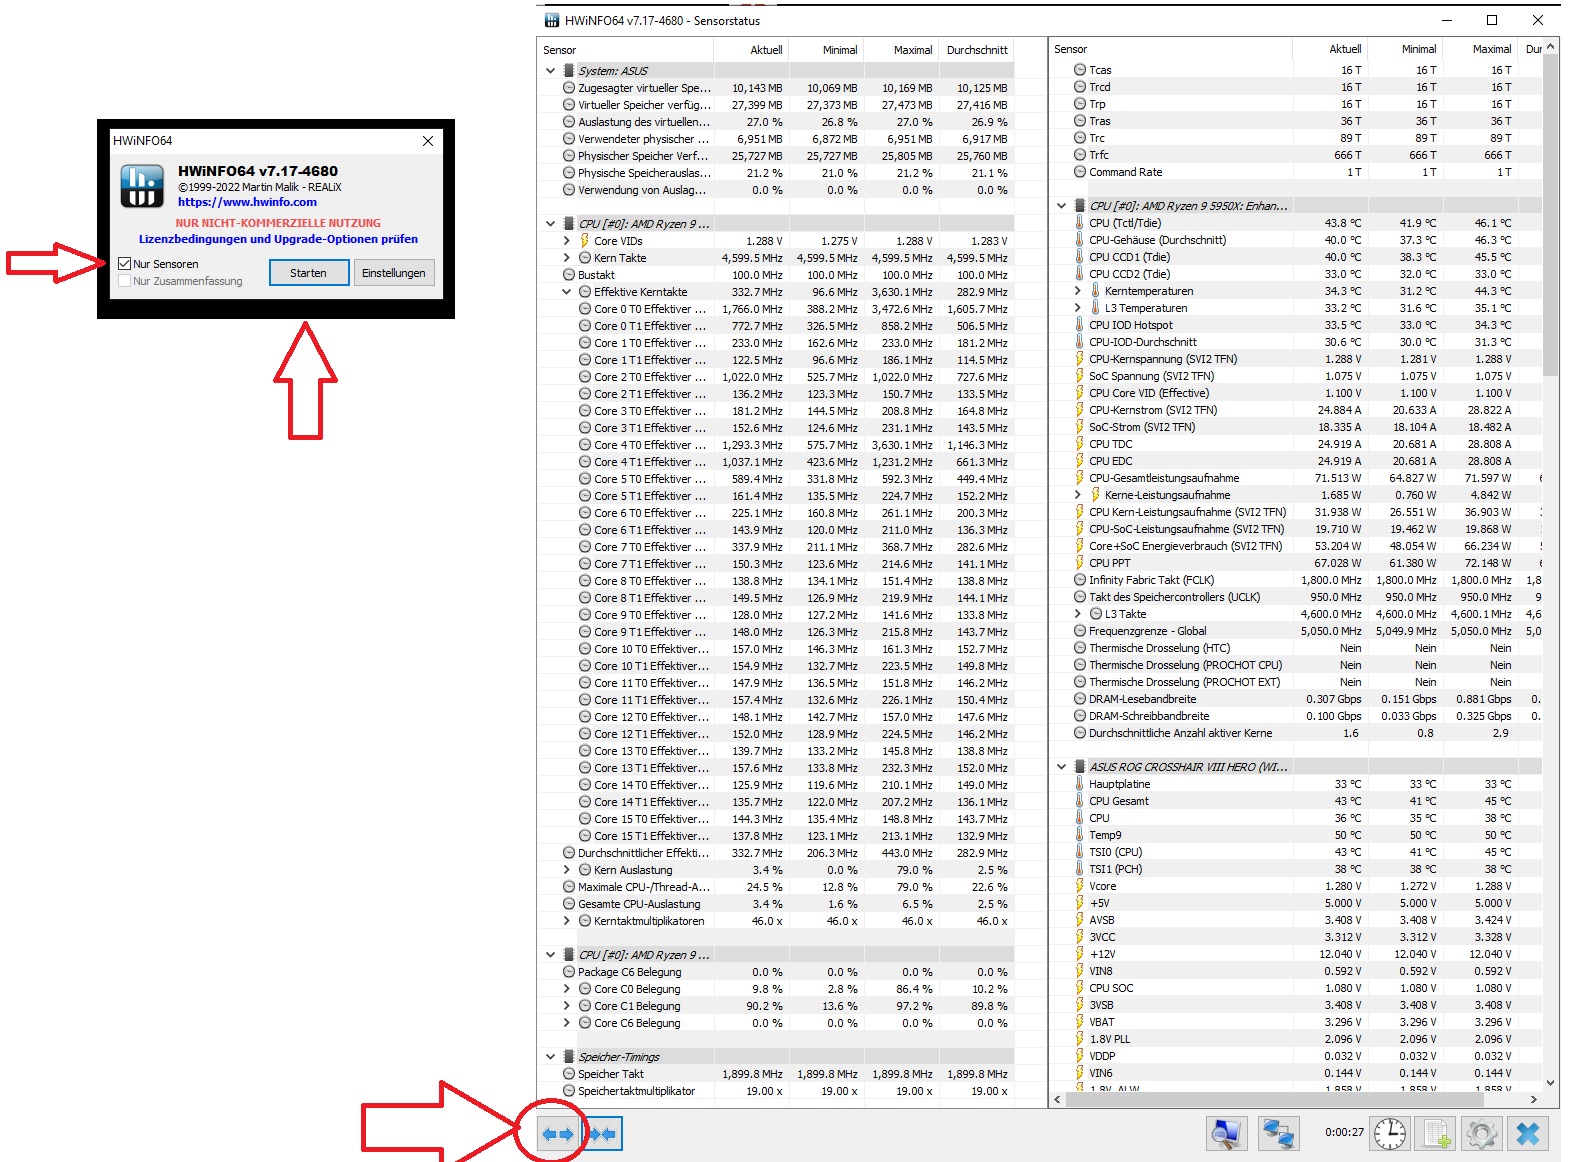The width and height of the screenshot is (1572, 1162).
Task: Open the www.hwinfo.com link
Action: click(247, 202)
